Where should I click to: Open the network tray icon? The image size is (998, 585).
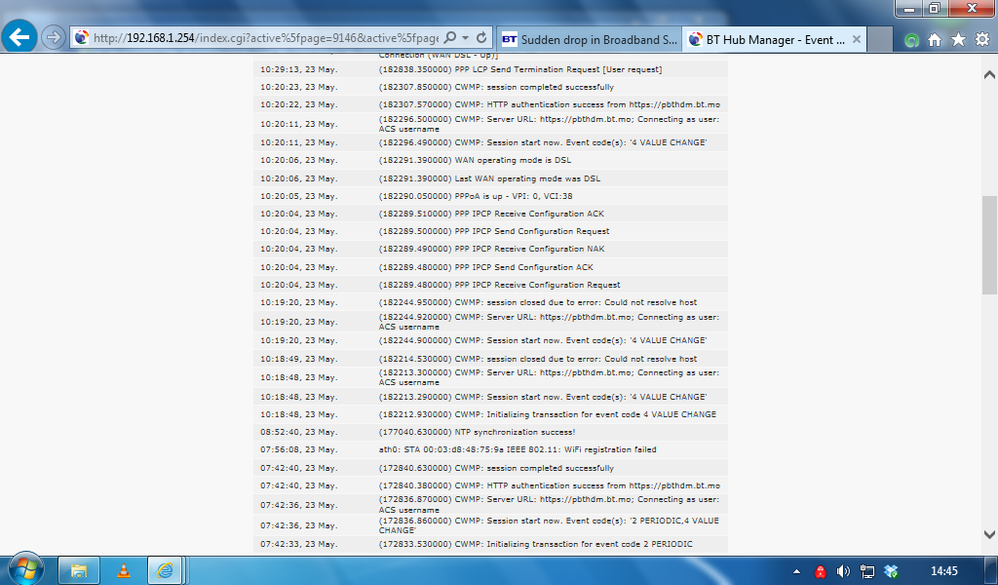(x=867, y=571)
